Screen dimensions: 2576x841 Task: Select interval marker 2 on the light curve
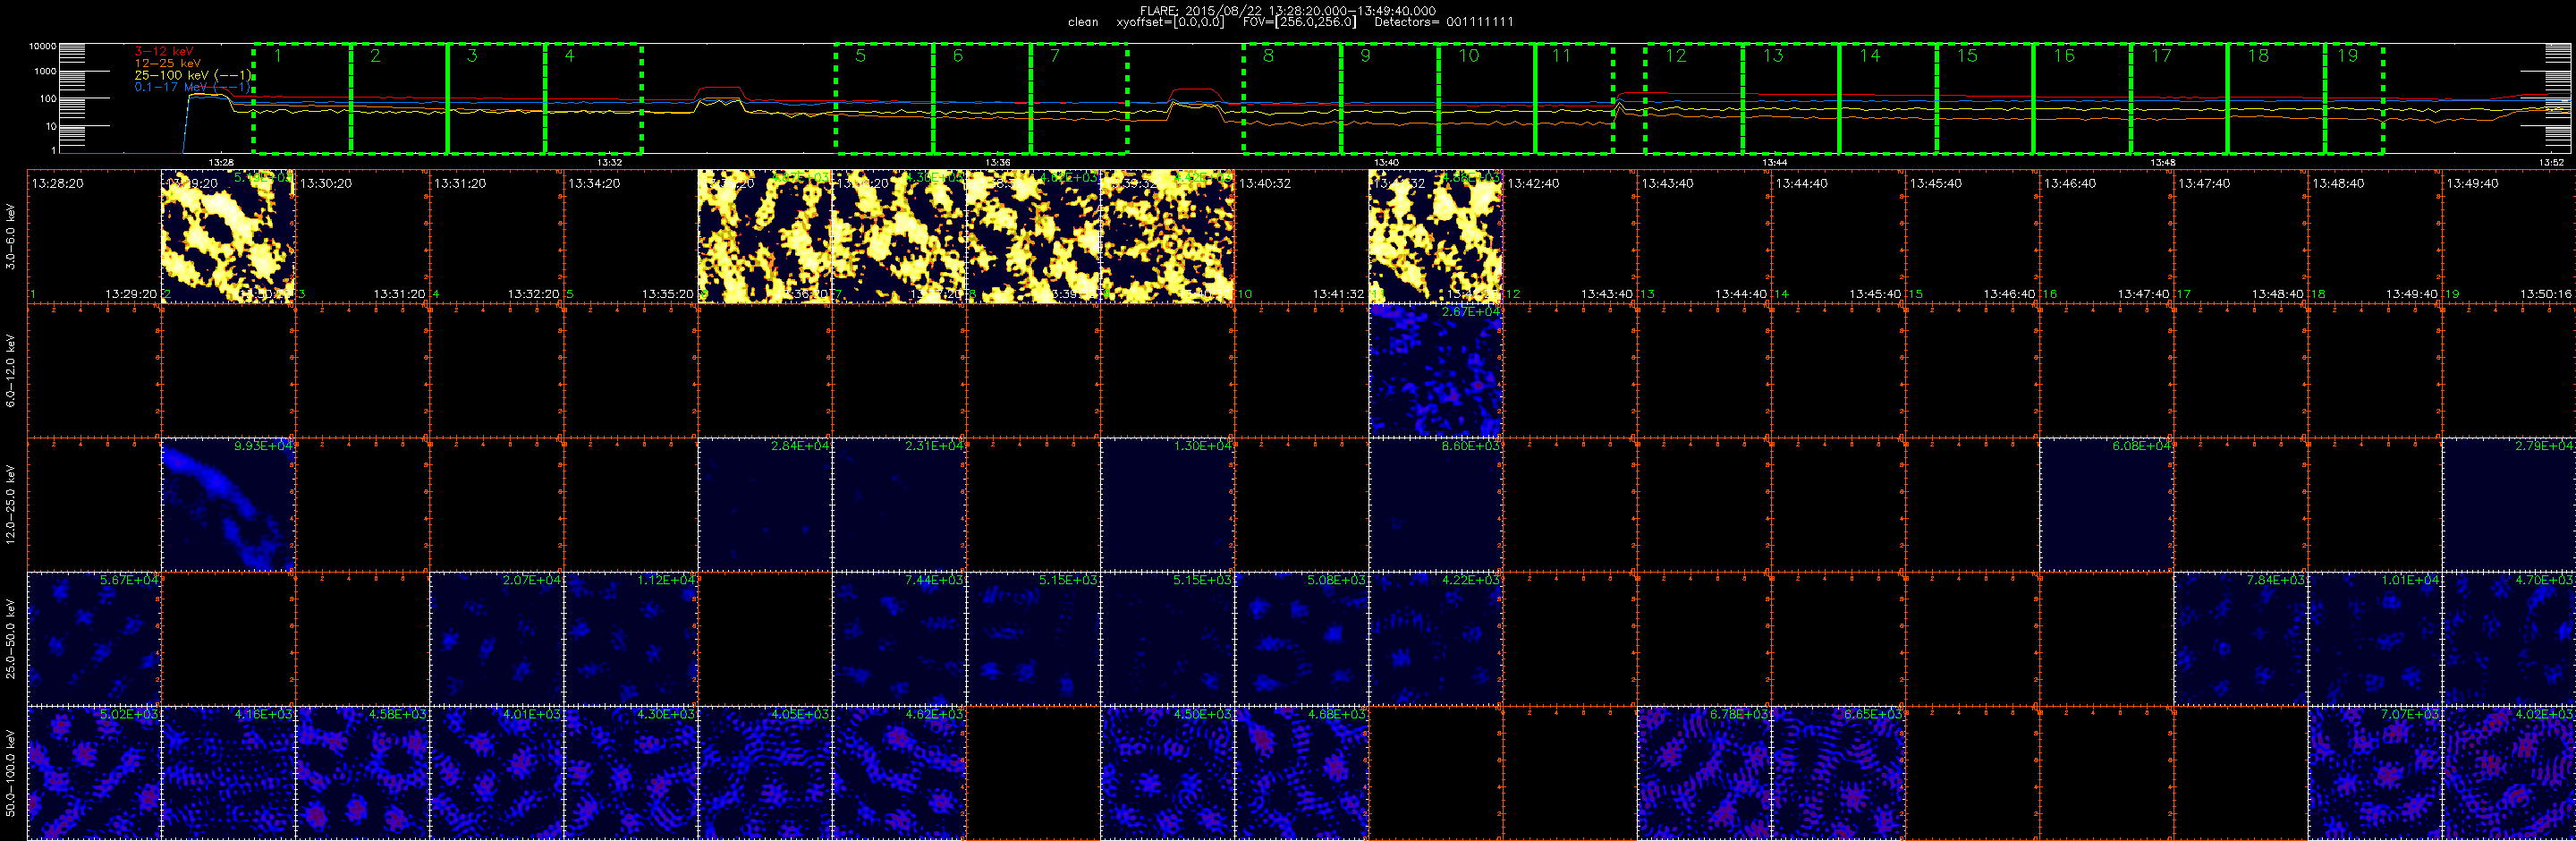(375, 56)
